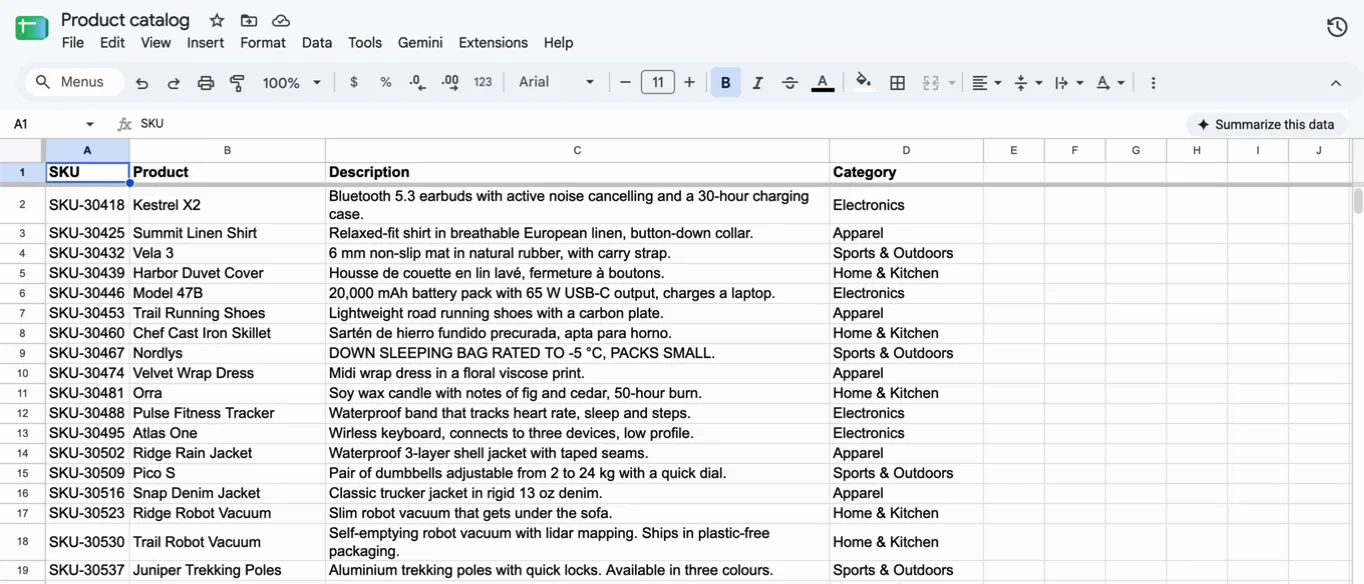Click the select-all corner box

pyautogui.click(x=22, y=150)
